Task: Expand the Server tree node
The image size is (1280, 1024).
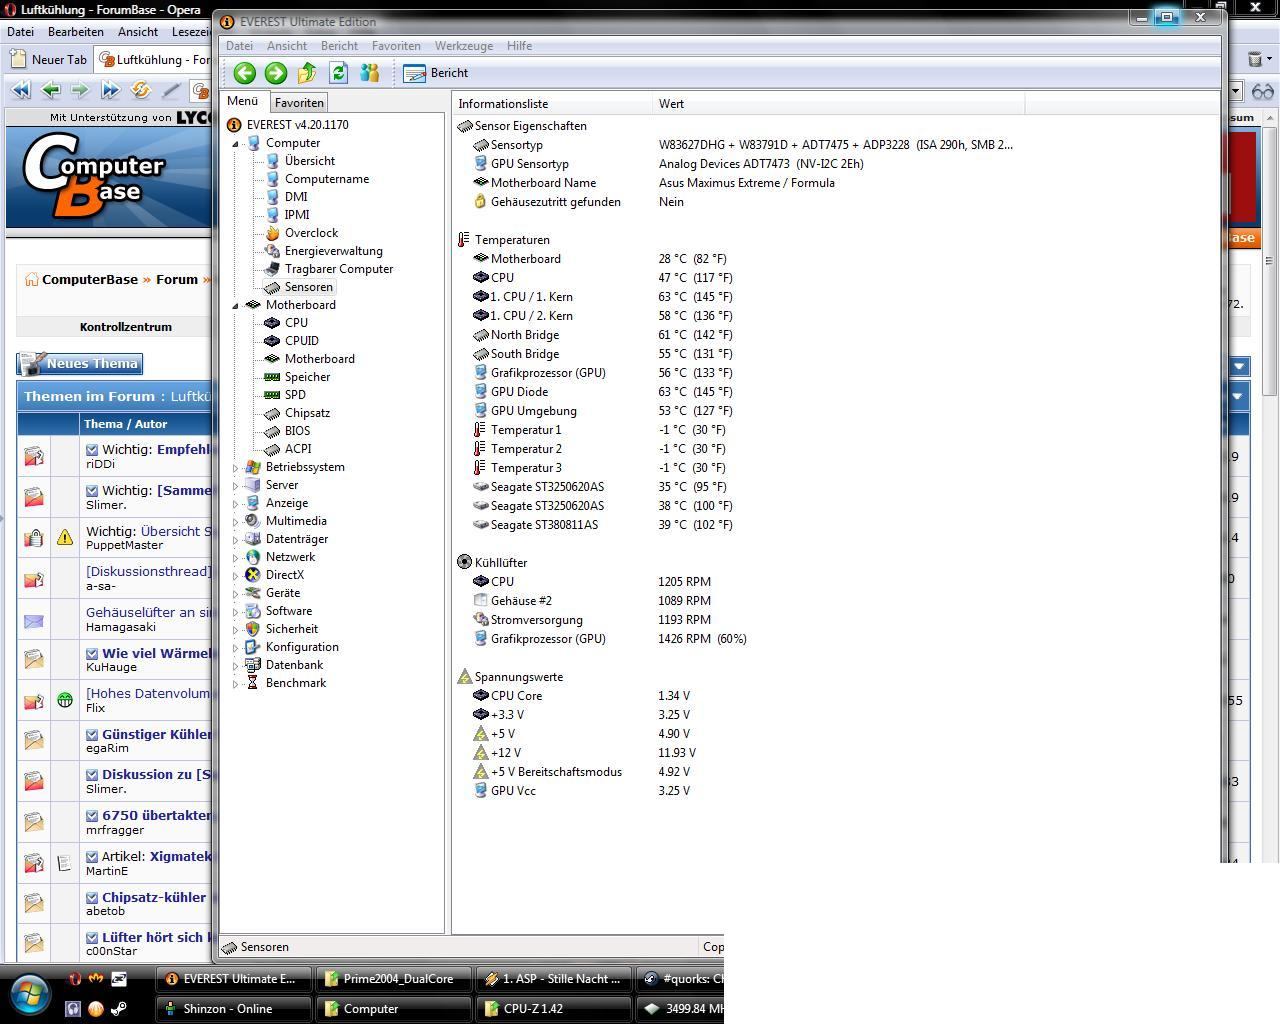Action: point(236,485)
